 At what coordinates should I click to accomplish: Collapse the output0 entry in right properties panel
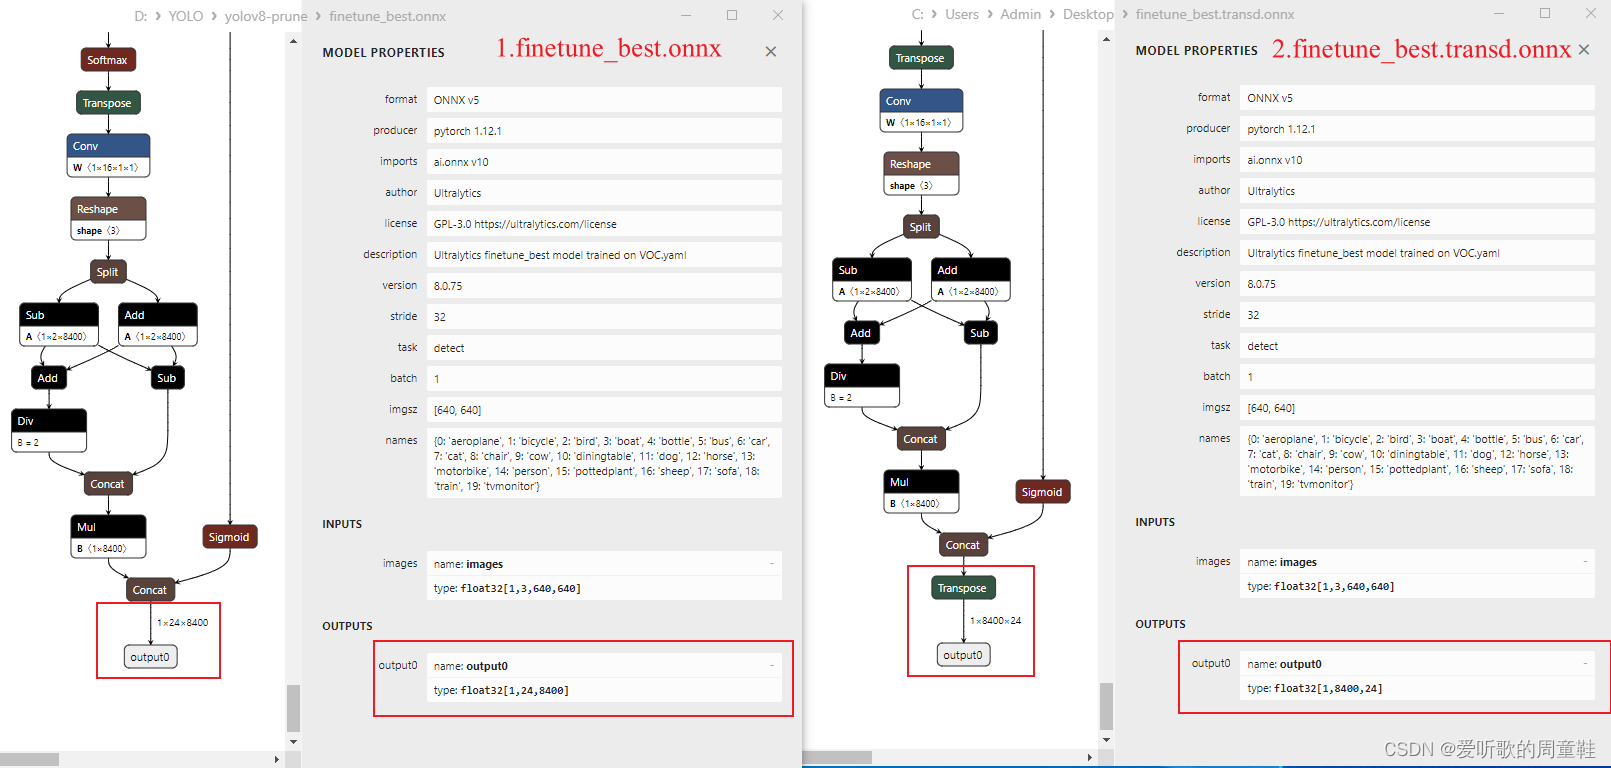point(1585,664)
